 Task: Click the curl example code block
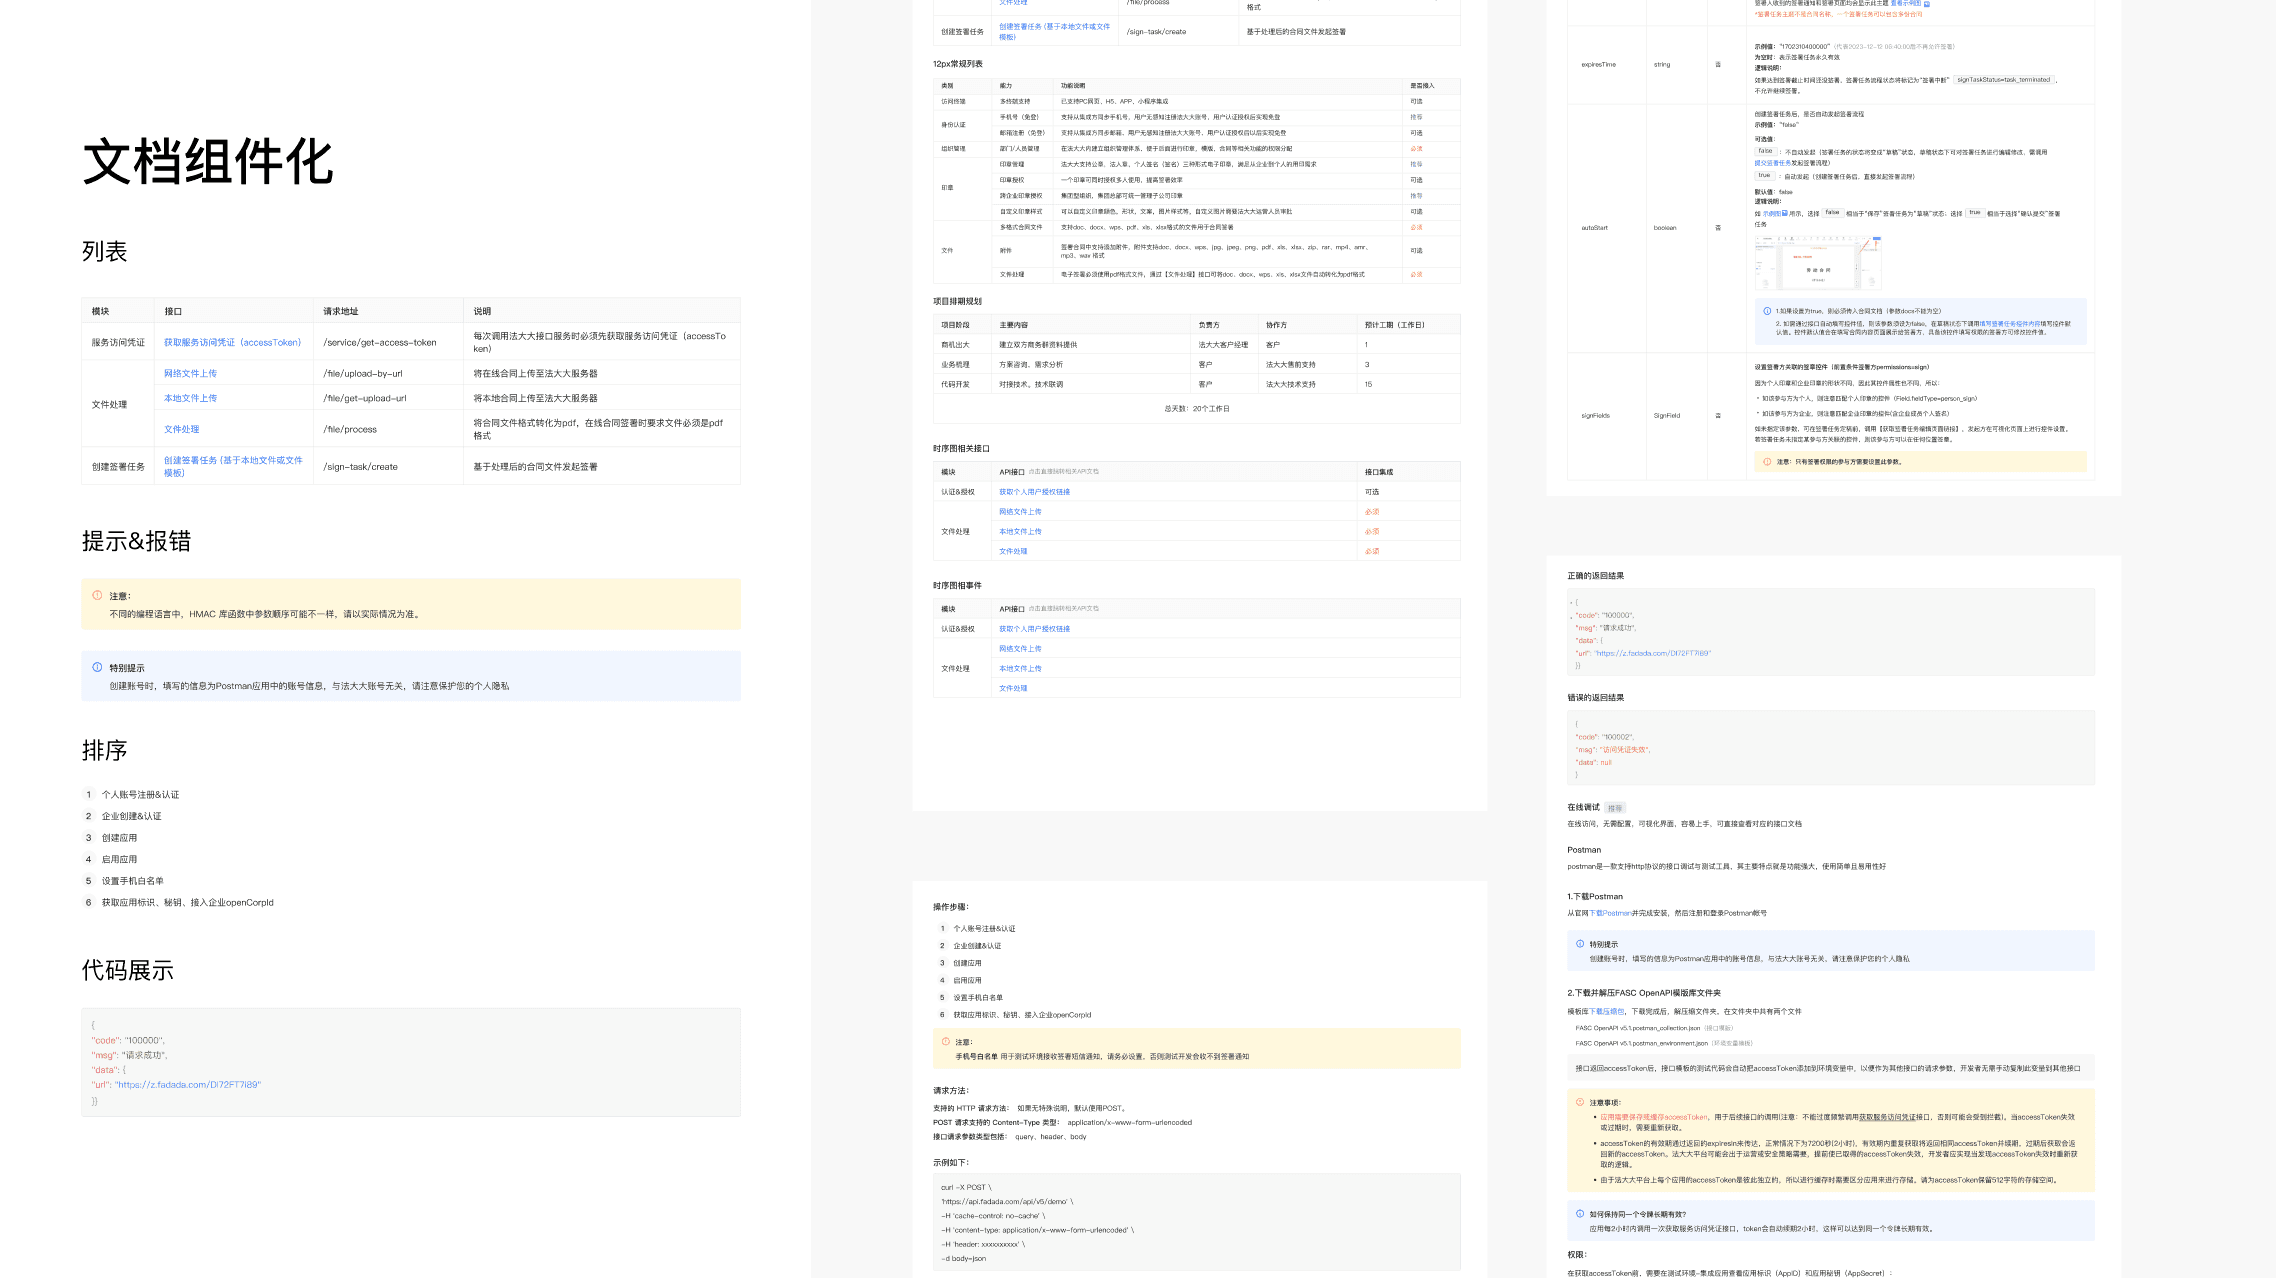click(x=1196, y=1222)
